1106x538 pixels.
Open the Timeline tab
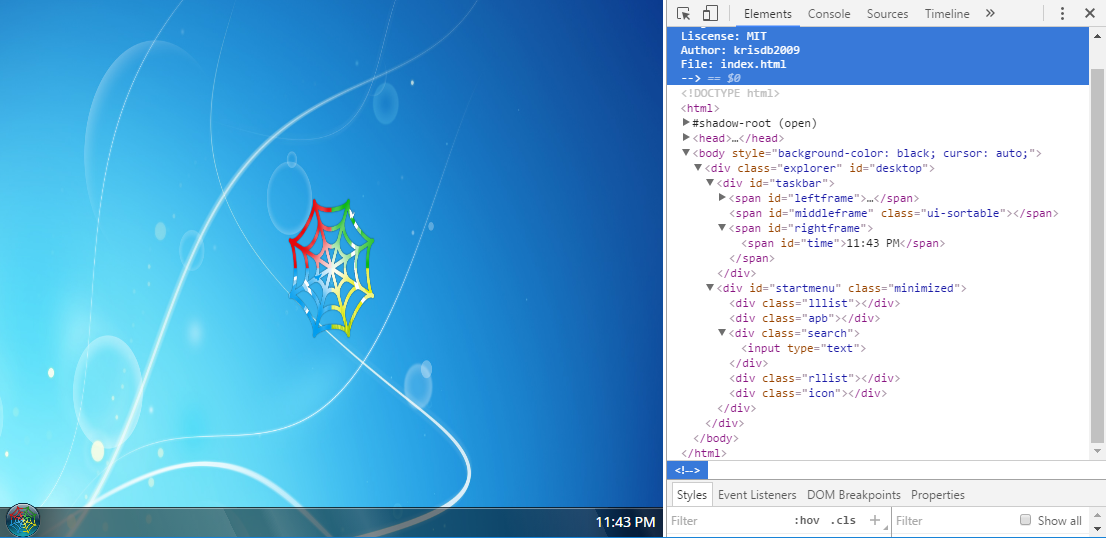pos(947,13)
